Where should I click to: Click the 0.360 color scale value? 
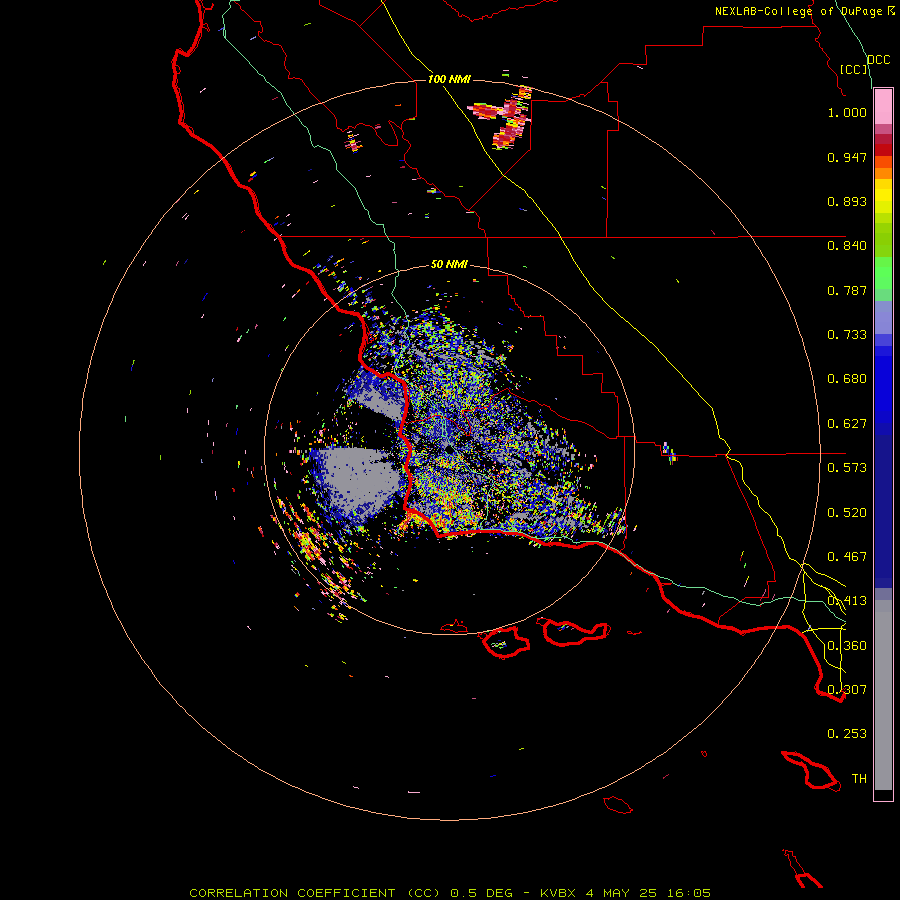(847, 646)
